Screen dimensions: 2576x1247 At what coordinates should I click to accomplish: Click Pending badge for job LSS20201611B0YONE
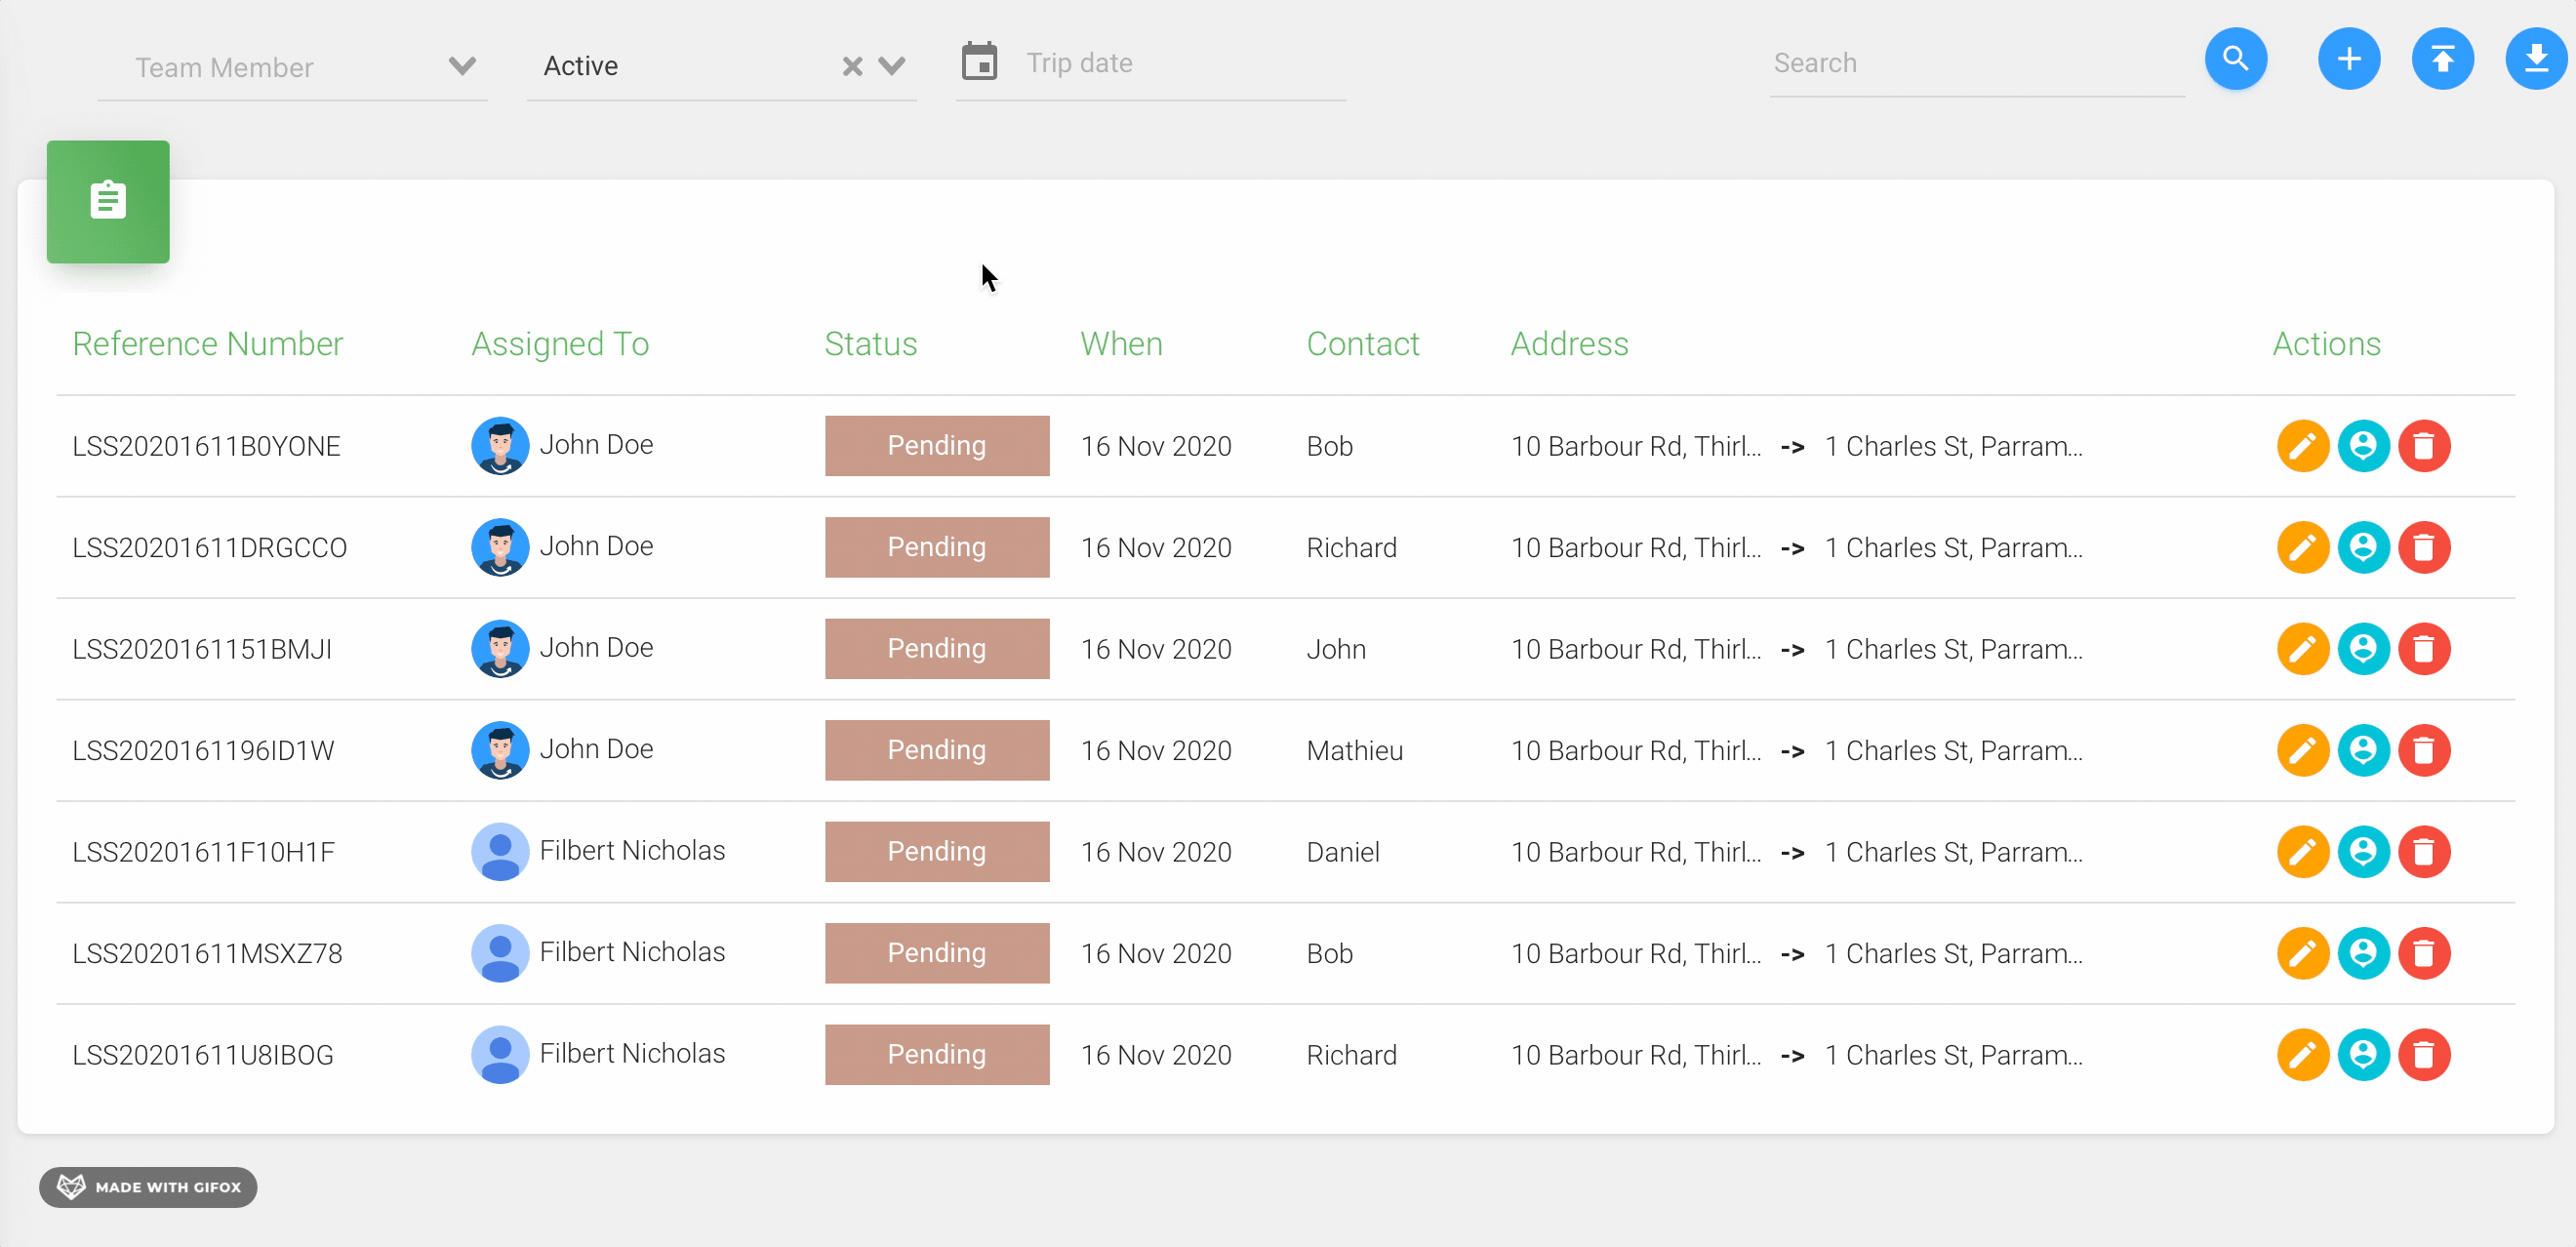pos(937,446)
